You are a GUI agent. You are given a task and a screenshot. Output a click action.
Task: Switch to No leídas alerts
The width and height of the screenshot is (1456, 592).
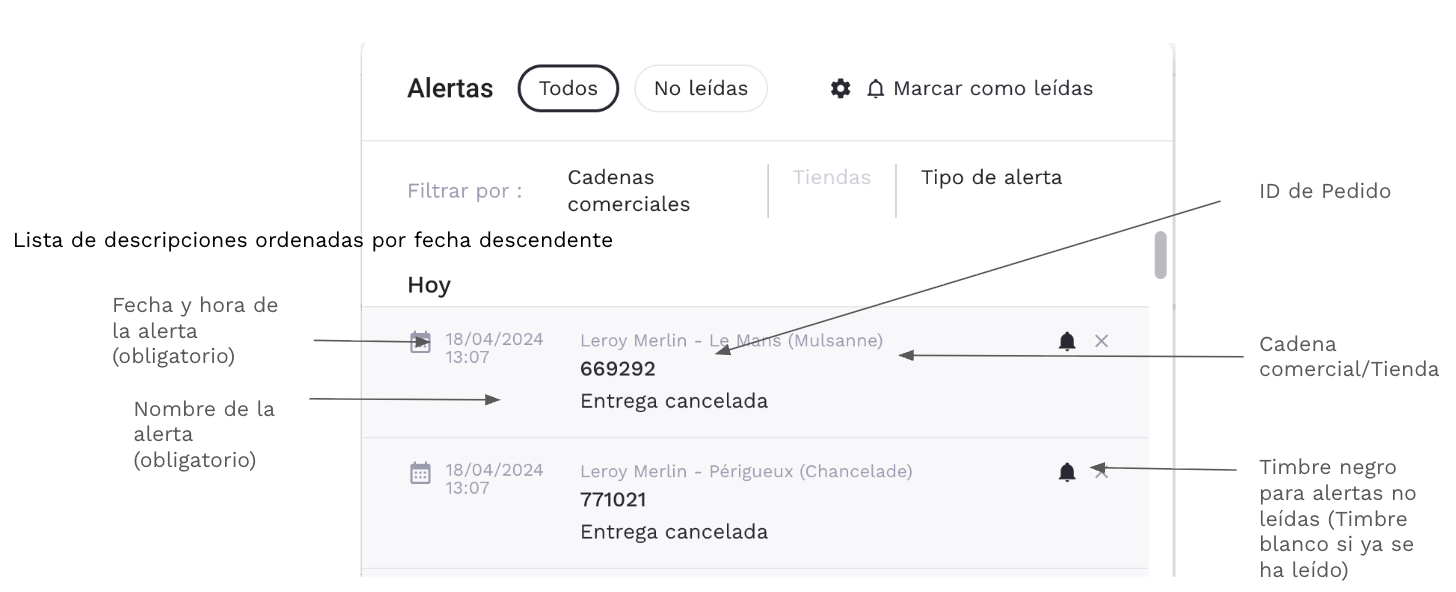click(700, 88)
